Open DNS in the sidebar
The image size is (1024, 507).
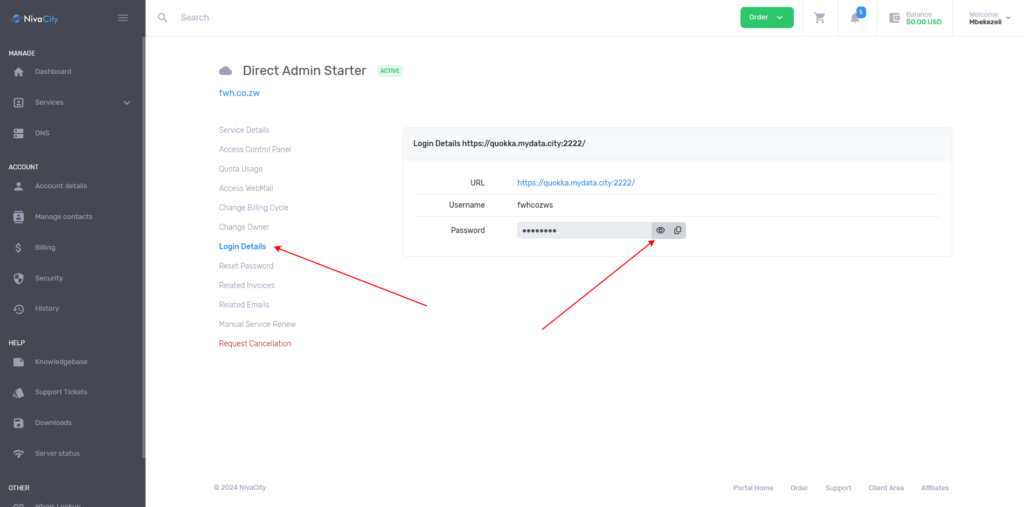(42, 133)
